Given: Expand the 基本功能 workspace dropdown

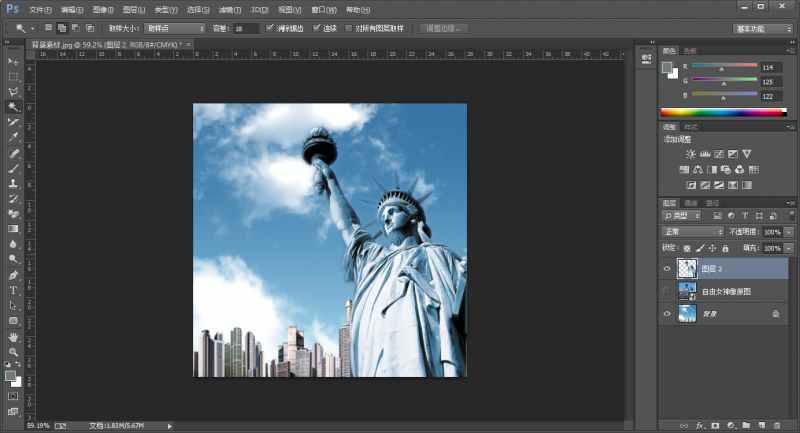Looking at the screenshot, I should click(x=762, y=28).
